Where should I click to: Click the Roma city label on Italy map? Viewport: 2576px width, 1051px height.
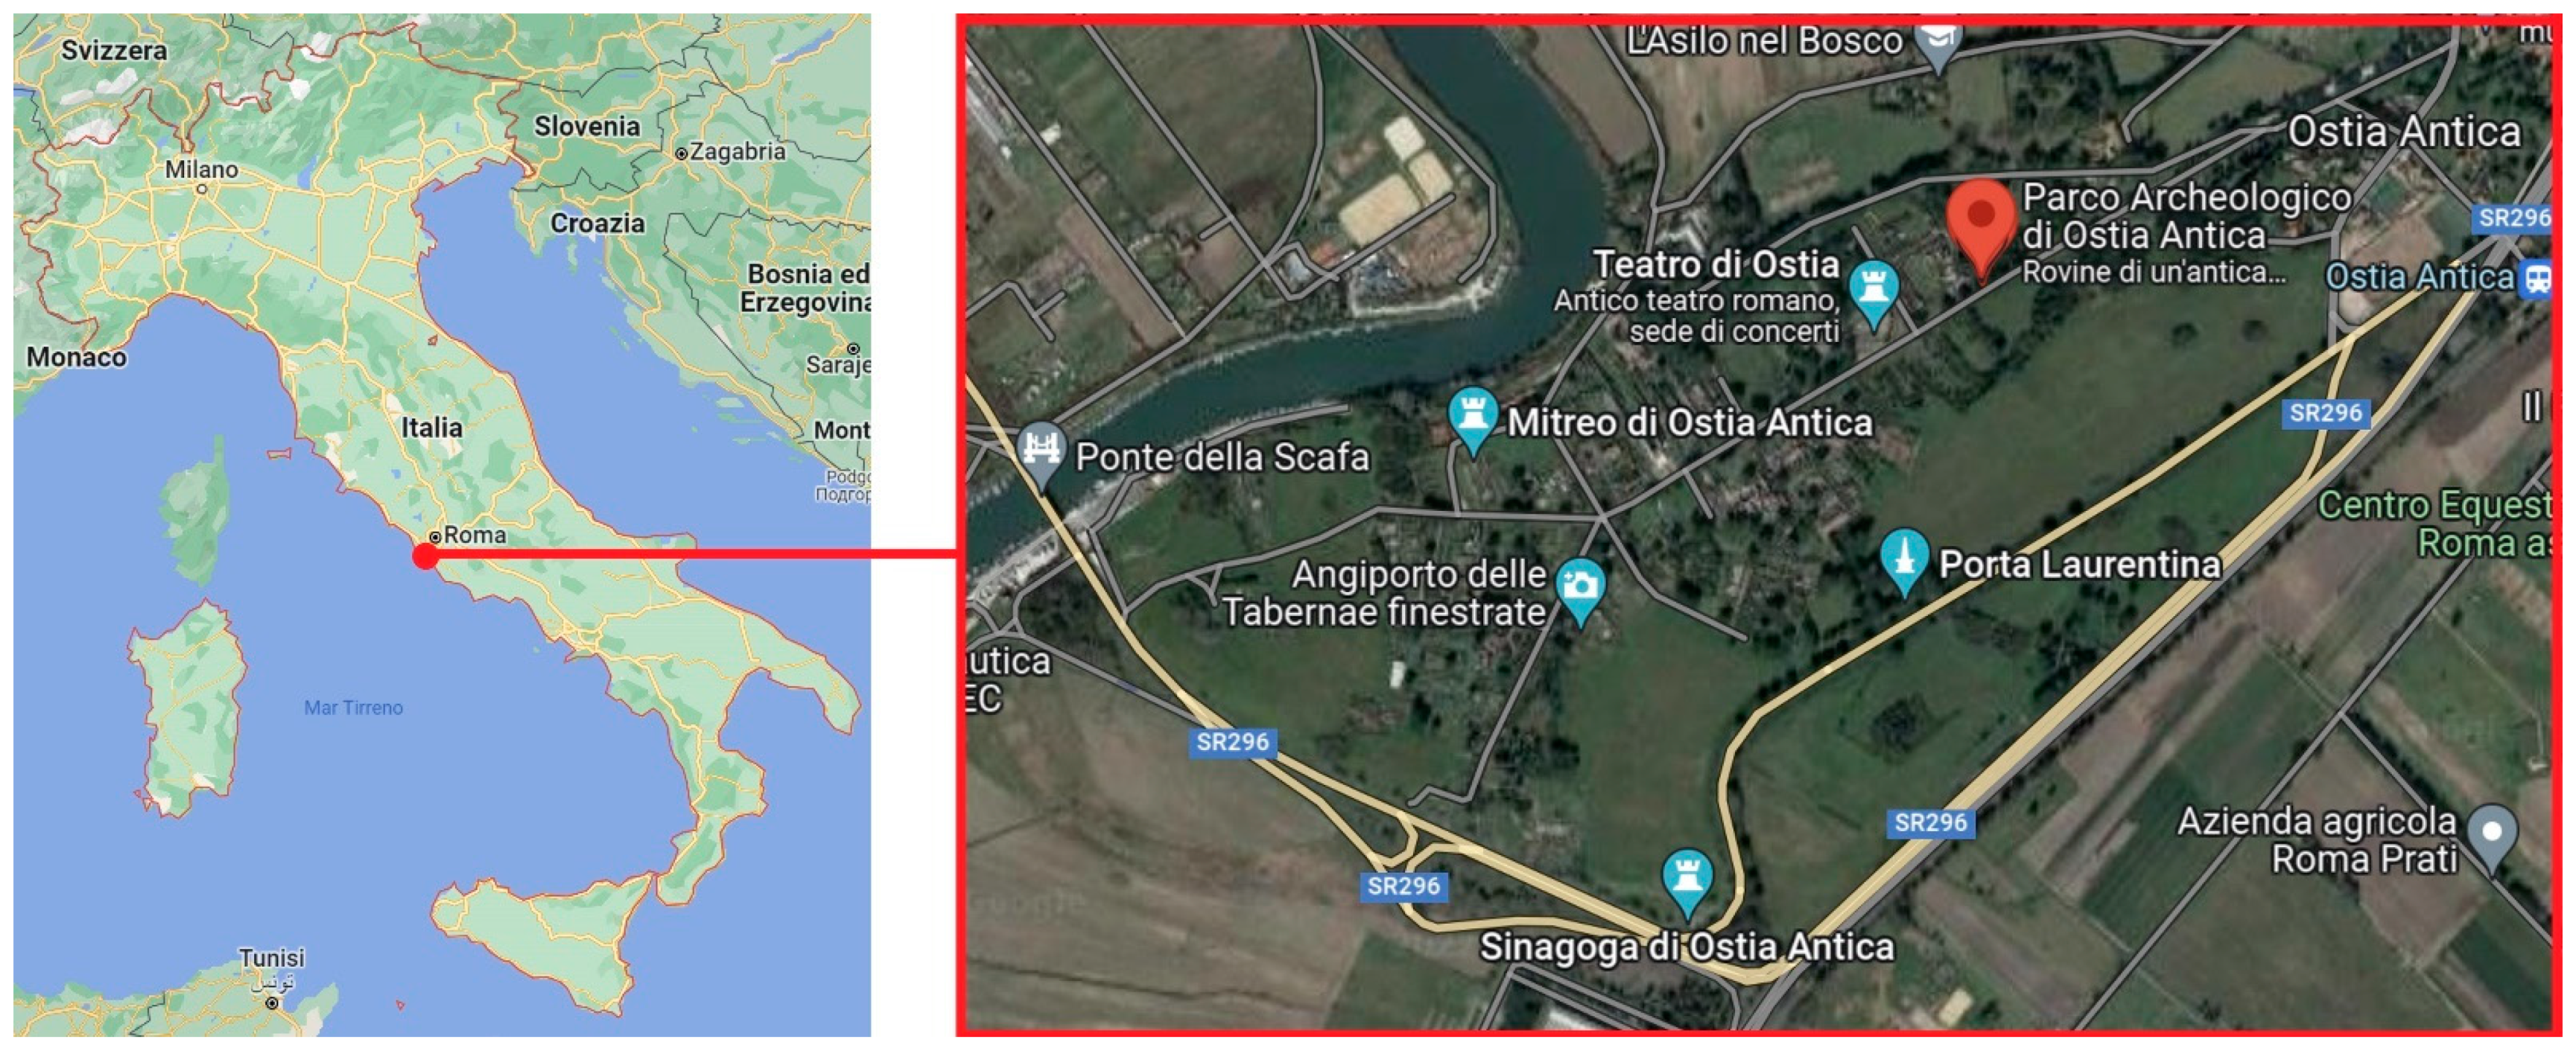[x=474, y=535]
